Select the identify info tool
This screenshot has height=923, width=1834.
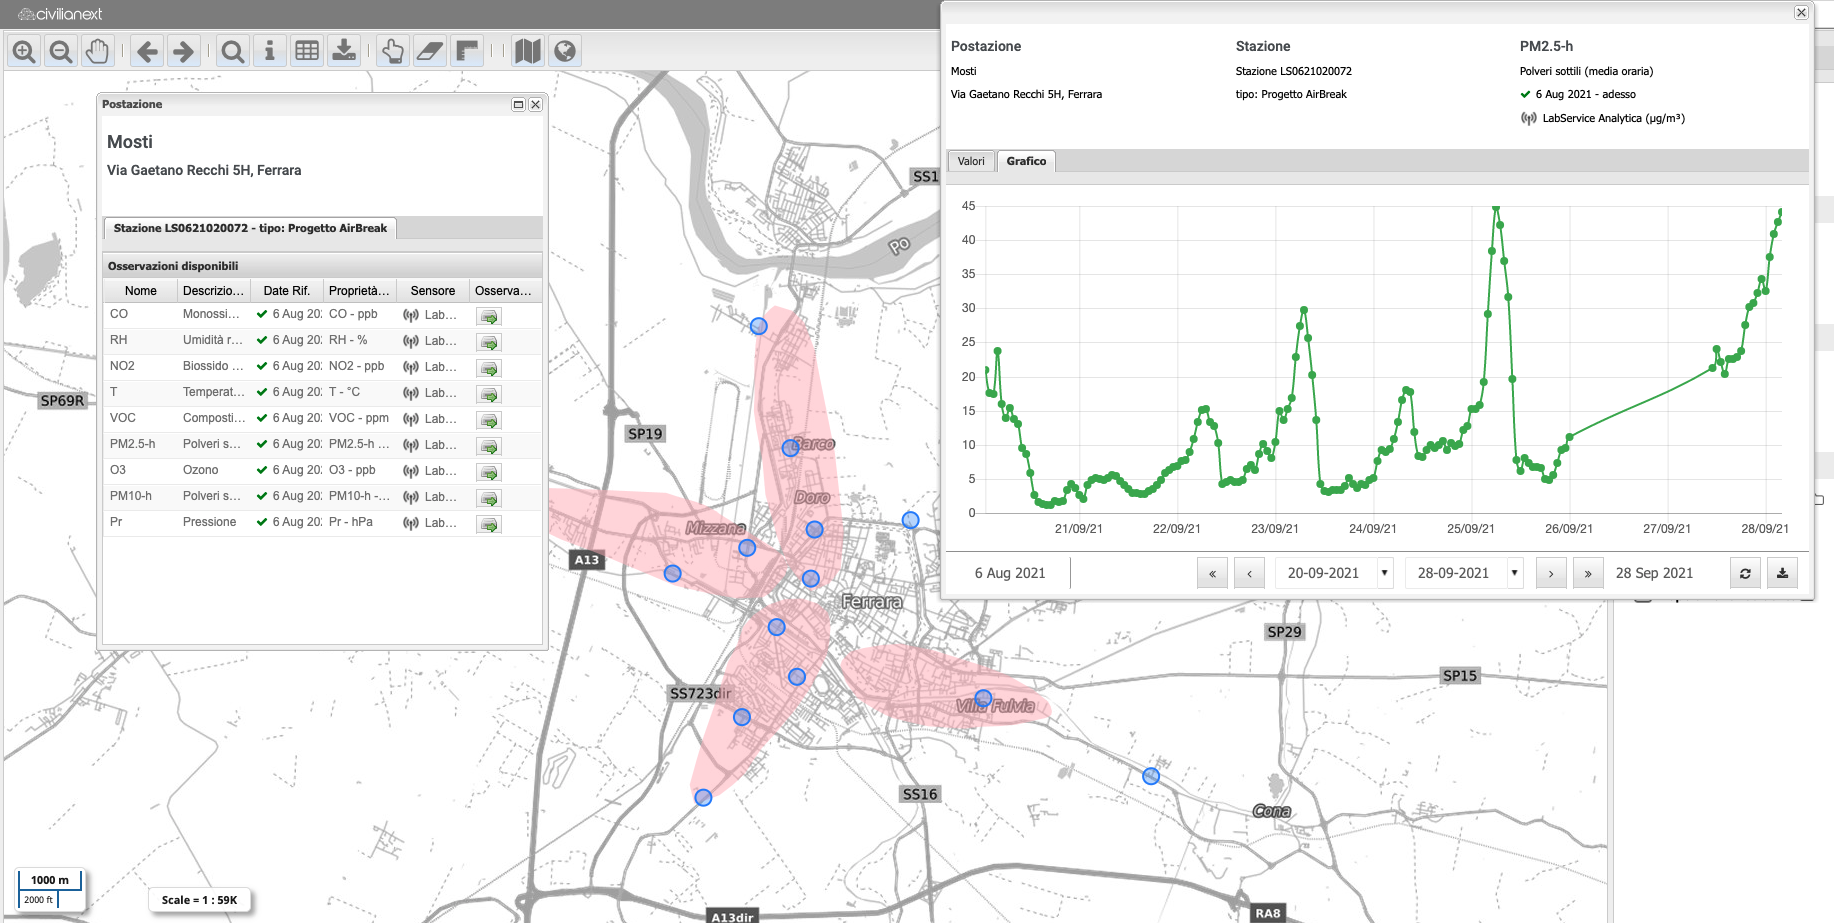tap(269, 51)
